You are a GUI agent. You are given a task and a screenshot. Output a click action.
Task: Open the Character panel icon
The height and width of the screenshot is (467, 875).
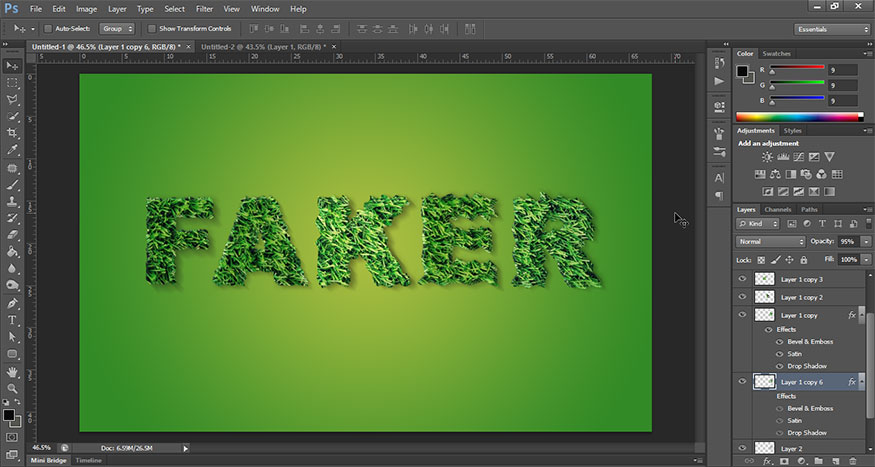tap(719, 178)
